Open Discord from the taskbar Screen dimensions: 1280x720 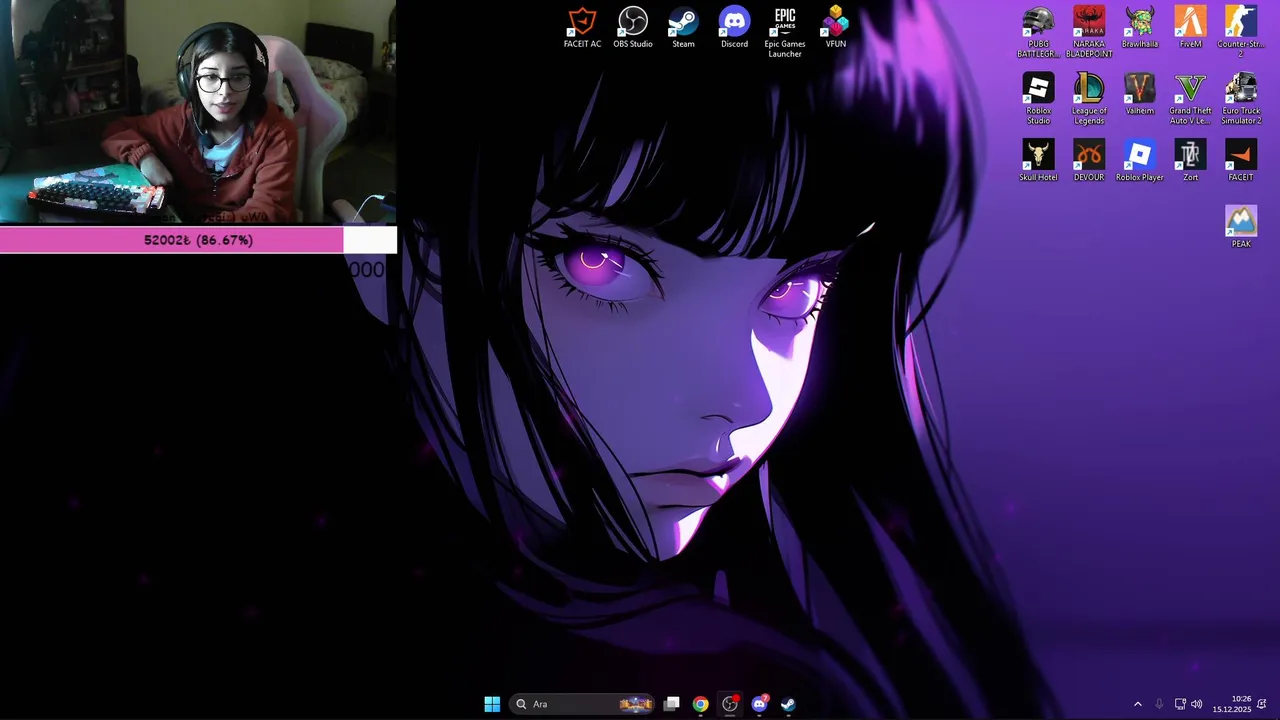tap(759, 704)
